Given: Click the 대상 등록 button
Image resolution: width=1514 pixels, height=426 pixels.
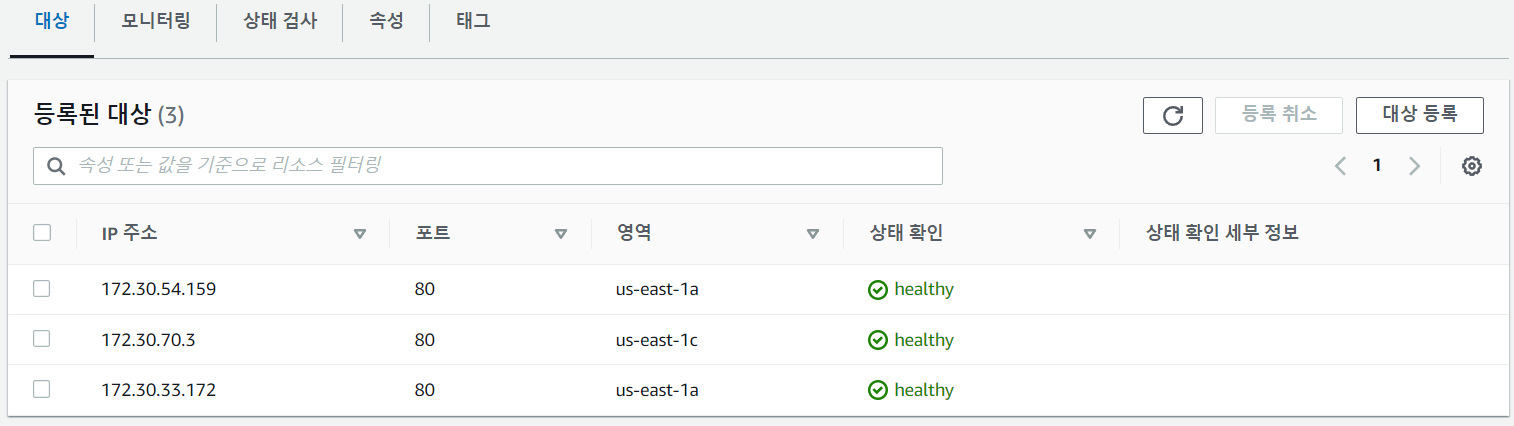Looking at the screenshot, I should click(1419, 115).
